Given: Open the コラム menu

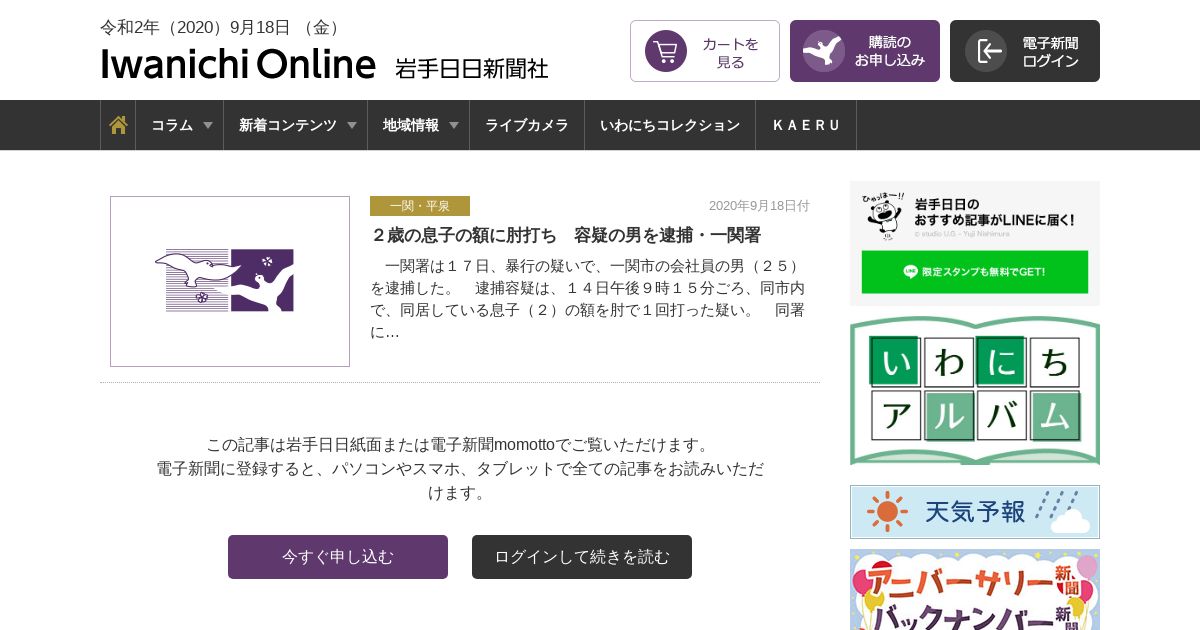Looking at the screenshot, I should (x=180, y=125).
